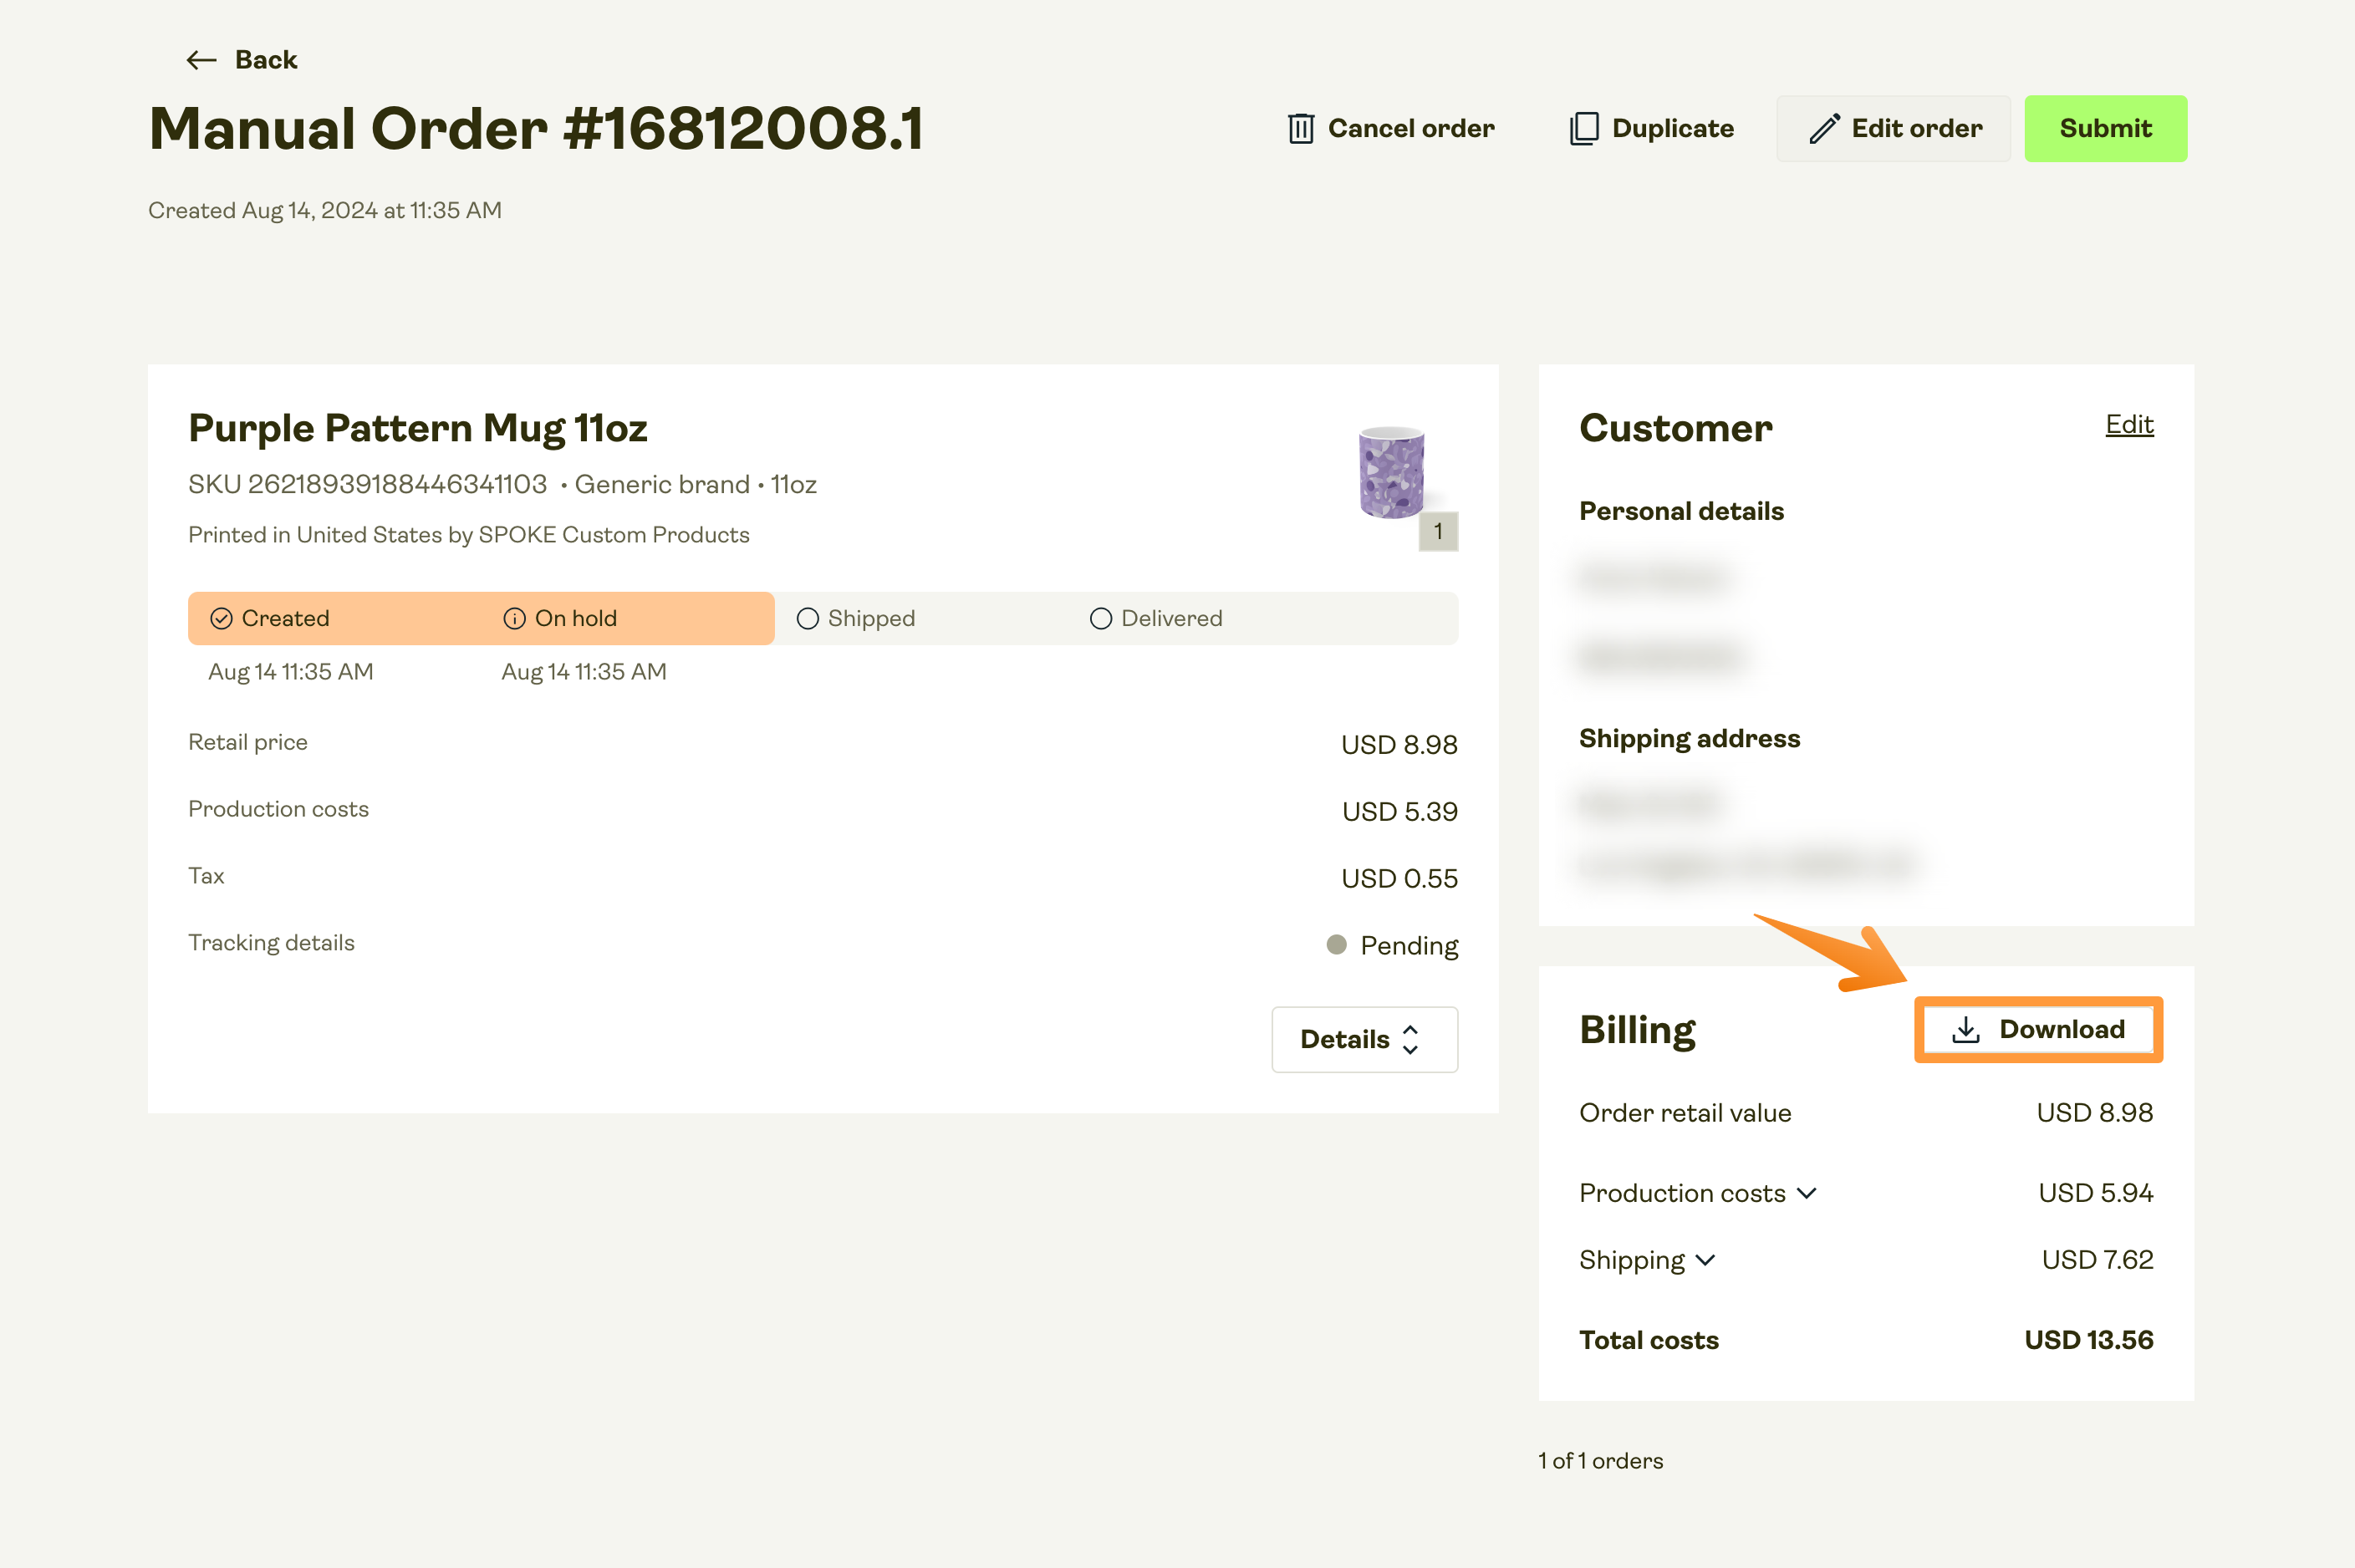Click the Back link text

coord(266,60)
